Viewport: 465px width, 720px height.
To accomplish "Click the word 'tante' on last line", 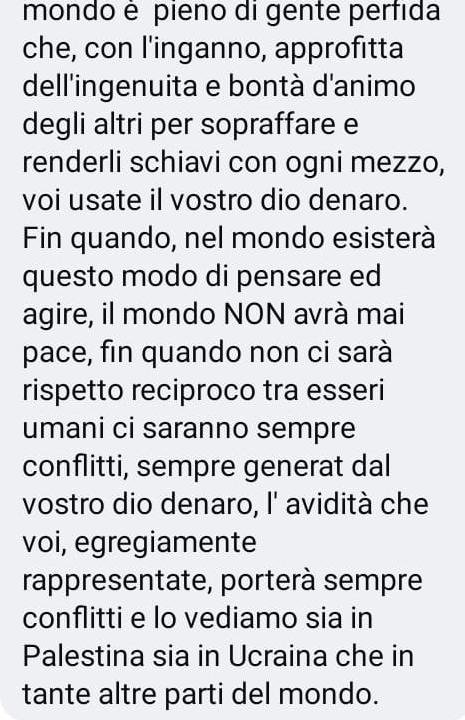I will pos(56,694).
